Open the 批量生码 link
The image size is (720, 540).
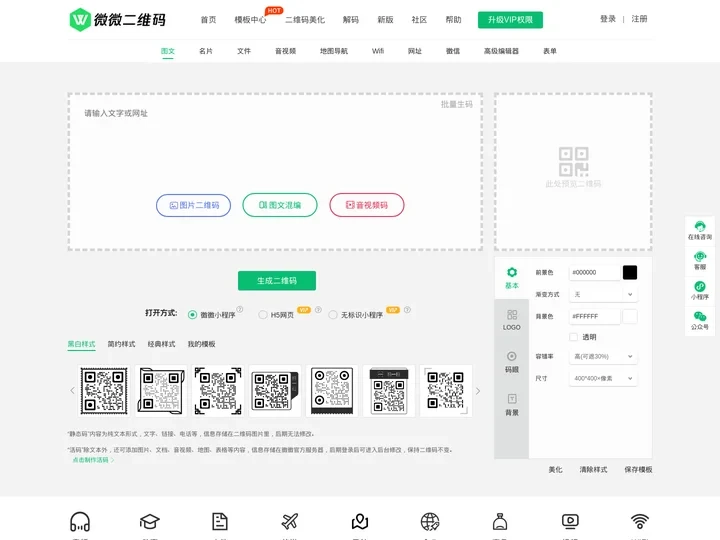coord(456,104)
